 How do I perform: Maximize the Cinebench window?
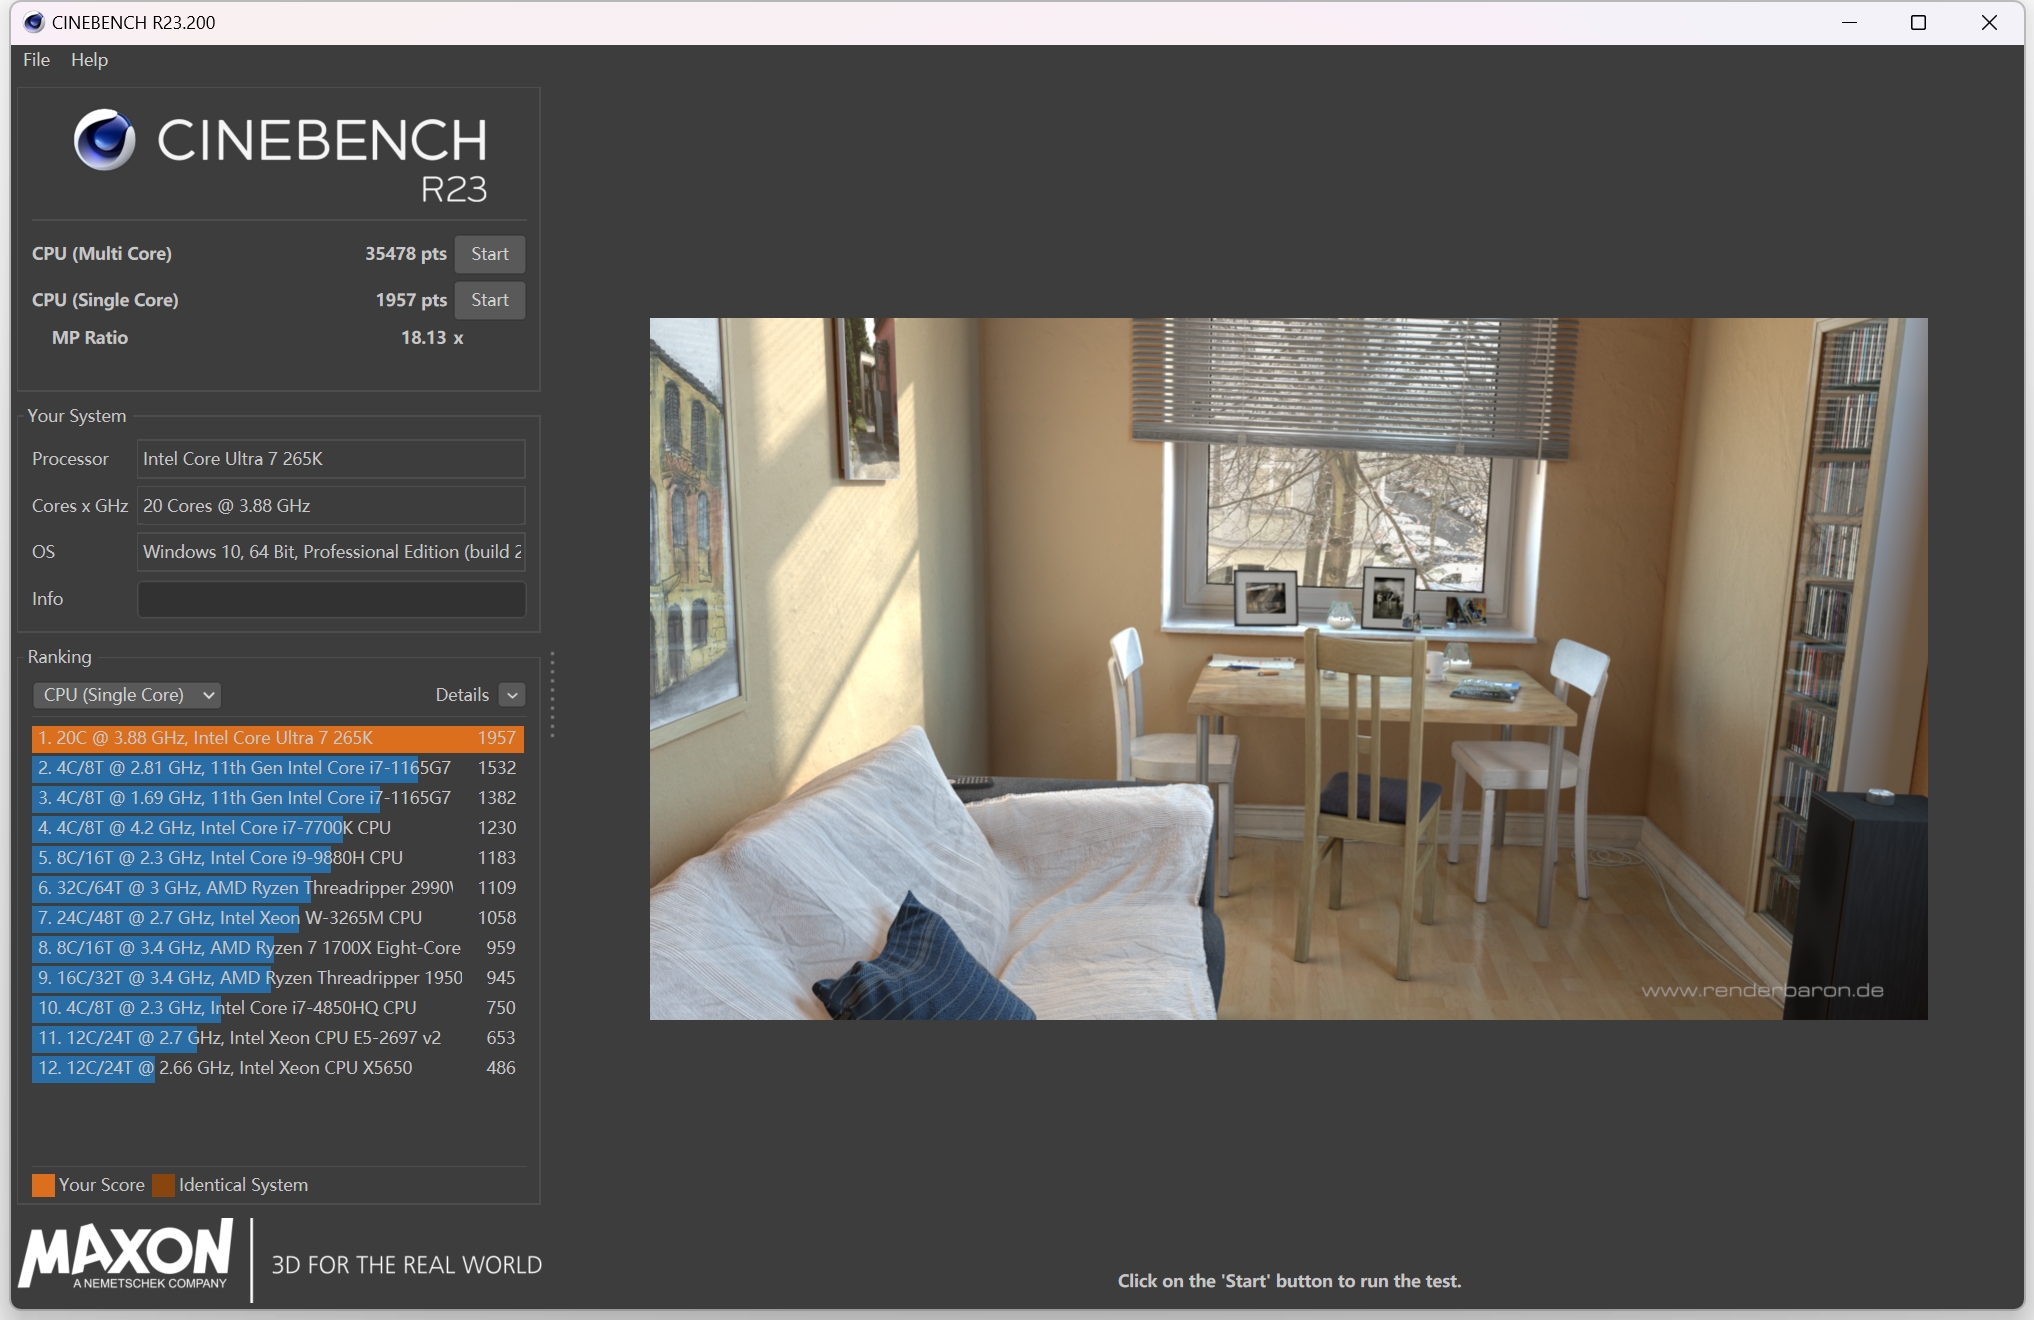[1917, 22]
